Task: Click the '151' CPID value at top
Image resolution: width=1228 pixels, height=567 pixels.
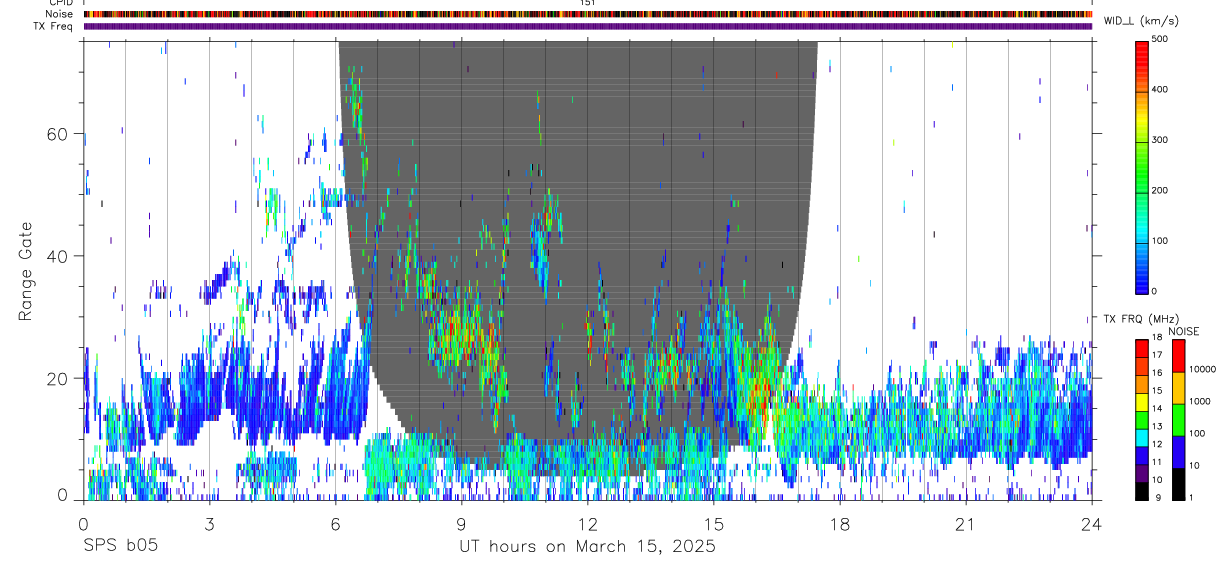Action: (x=588, y=4)
